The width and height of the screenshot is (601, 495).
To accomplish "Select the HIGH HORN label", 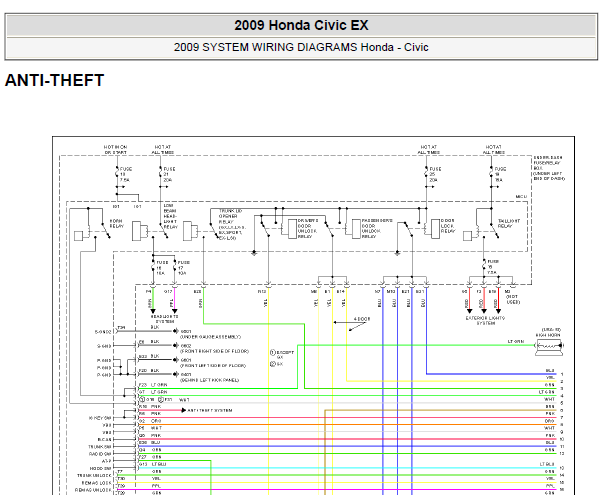I will (548, 335).
